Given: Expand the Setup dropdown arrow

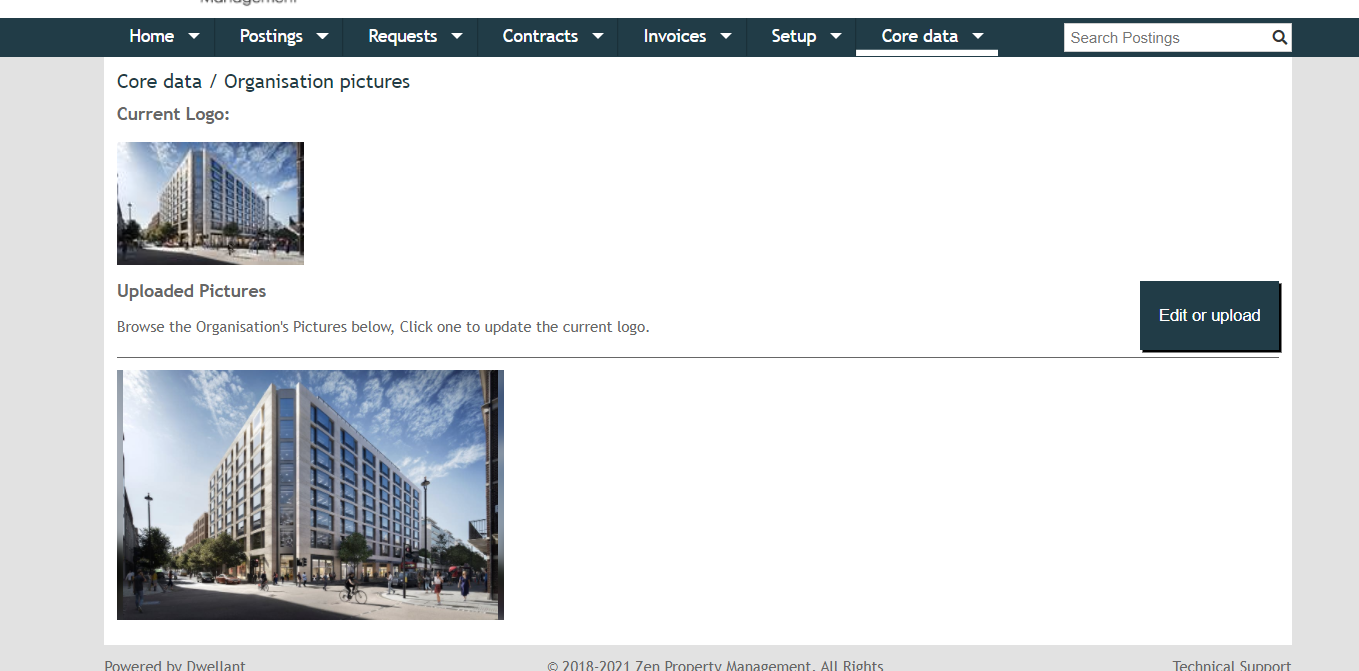Looking at the screenshot, I should [836, 36].
